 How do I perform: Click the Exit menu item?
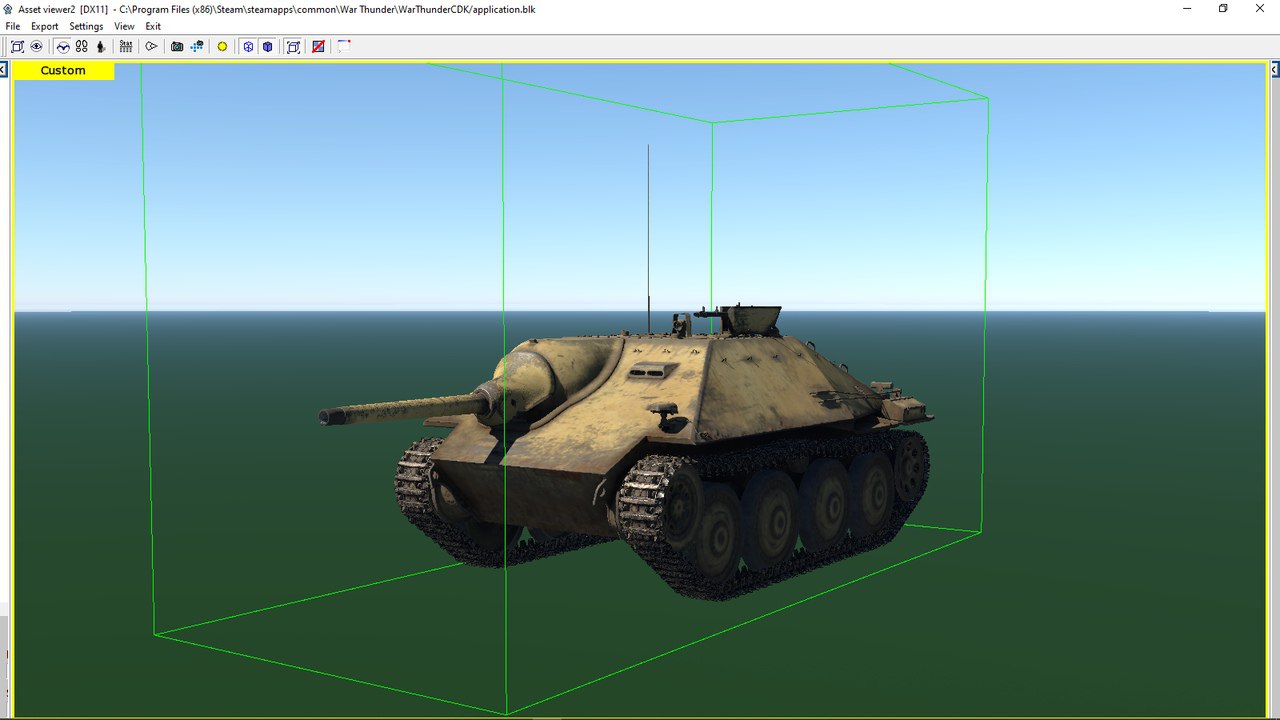pos(153,26)
